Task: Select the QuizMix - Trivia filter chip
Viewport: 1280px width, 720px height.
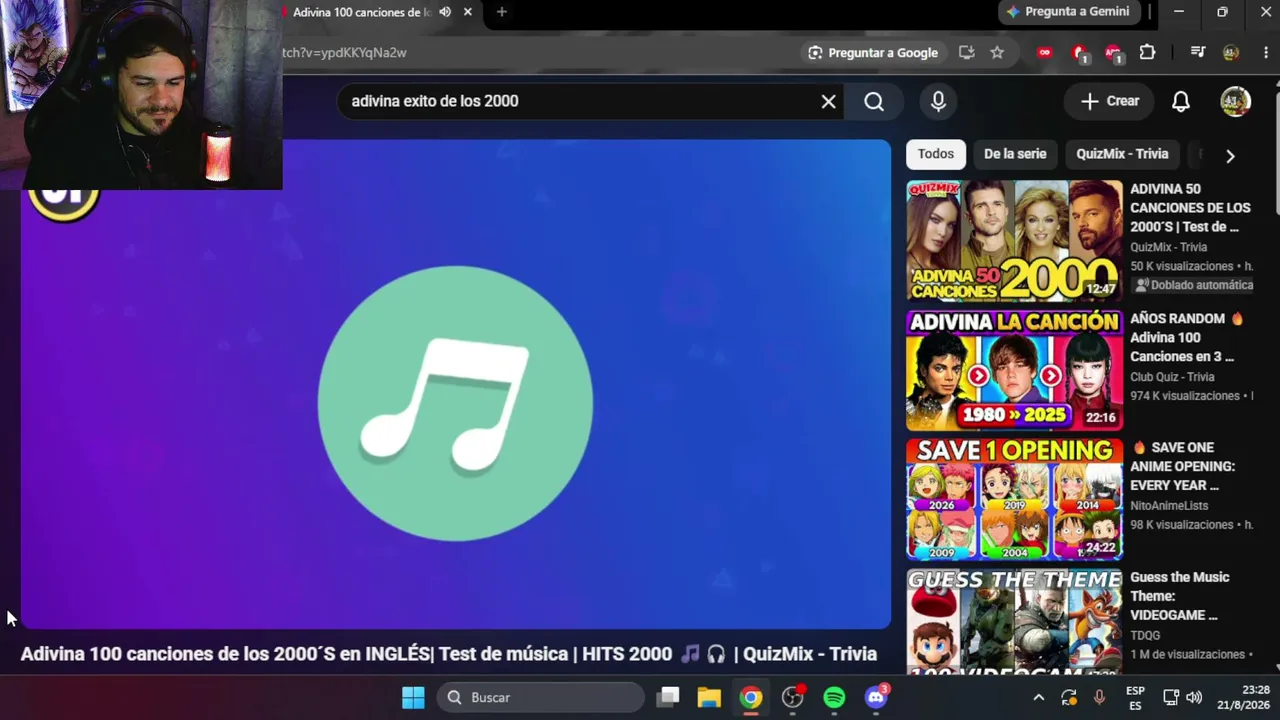Action: point(1122,154)
